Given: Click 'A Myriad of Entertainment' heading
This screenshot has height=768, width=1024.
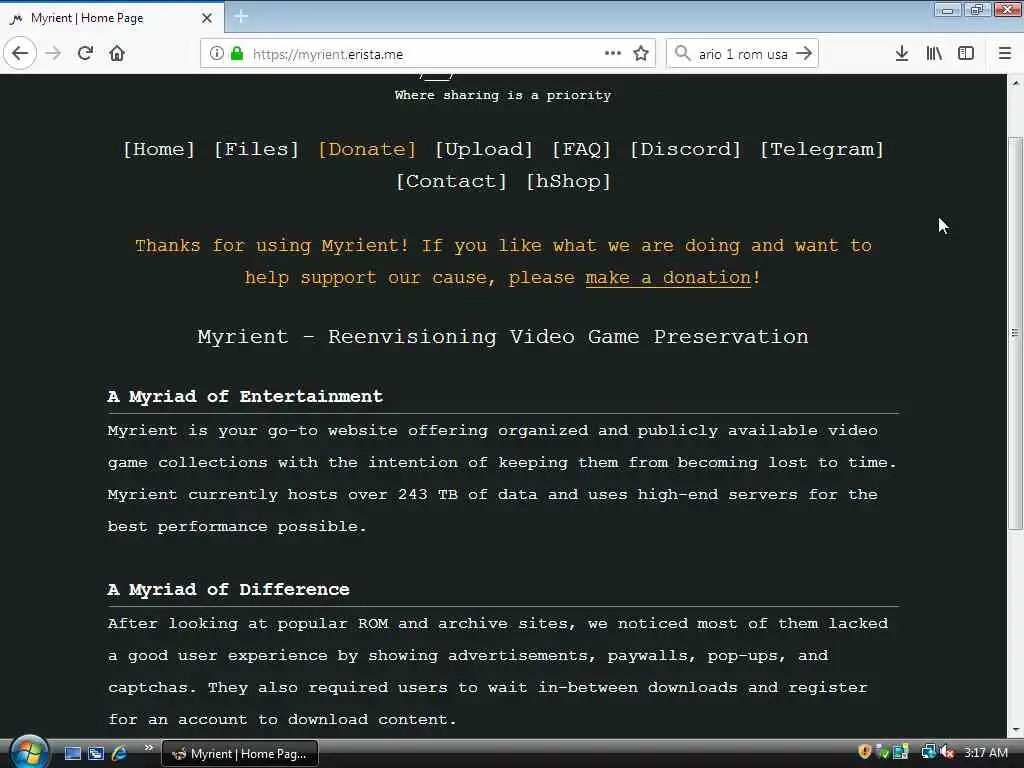Looking at the screenshot, I should (x=245, y=397).
